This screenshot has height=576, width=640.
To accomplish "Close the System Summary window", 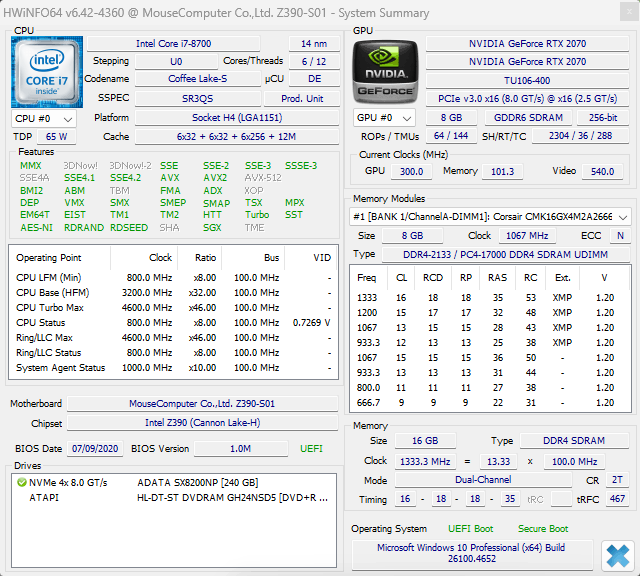I will (629, 12).
